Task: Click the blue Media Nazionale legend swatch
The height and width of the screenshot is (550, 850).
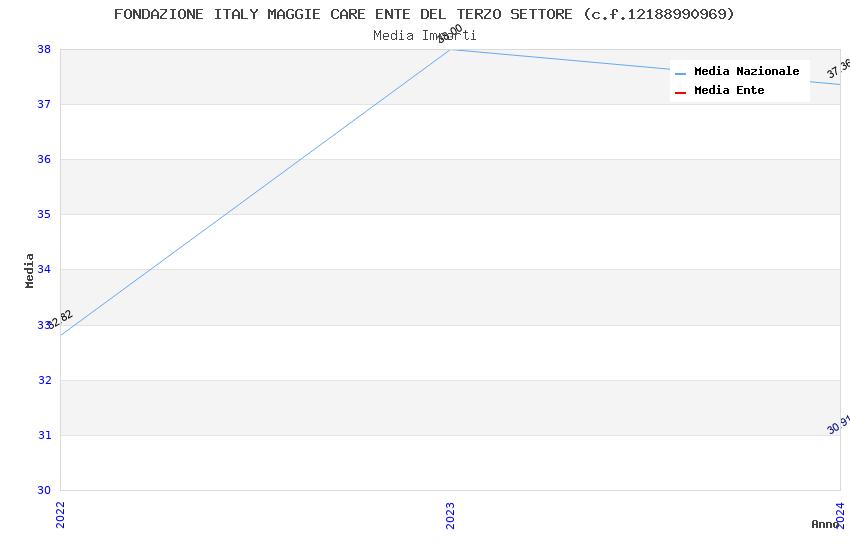Action: click(x=680, y=73)
